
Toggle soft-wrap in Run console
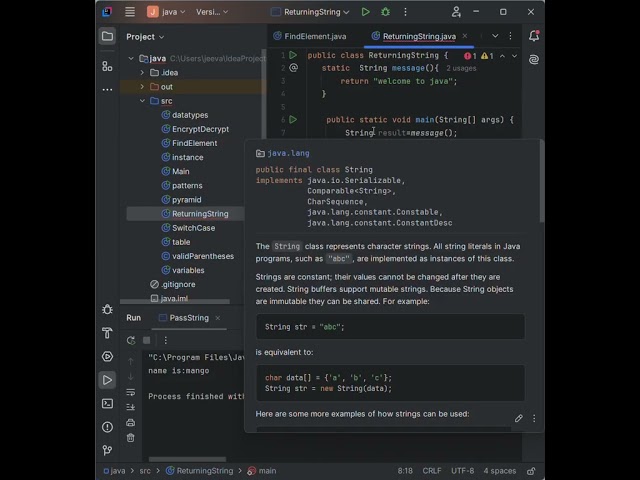coord(131,392)
